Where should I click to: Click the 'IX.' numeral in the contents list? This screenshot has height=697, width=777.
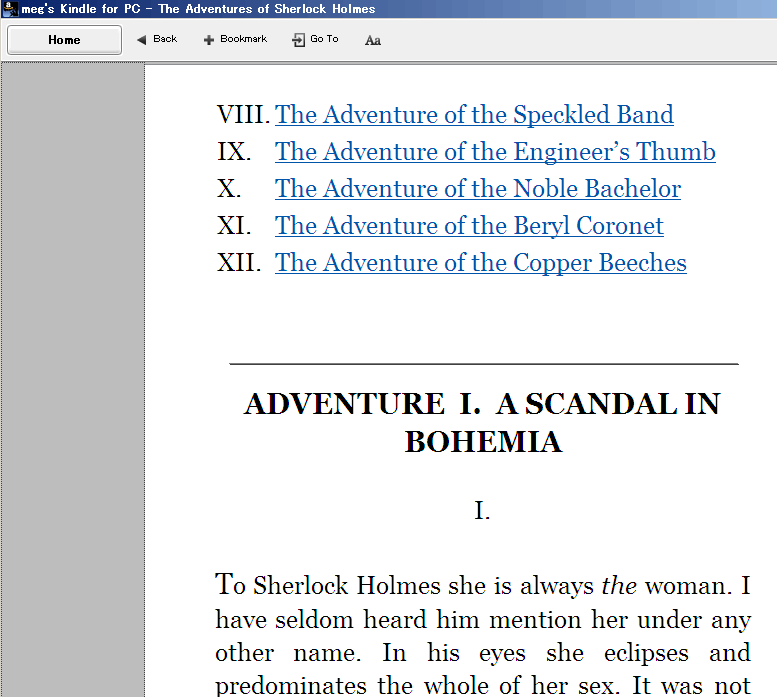tap(234, 152)
